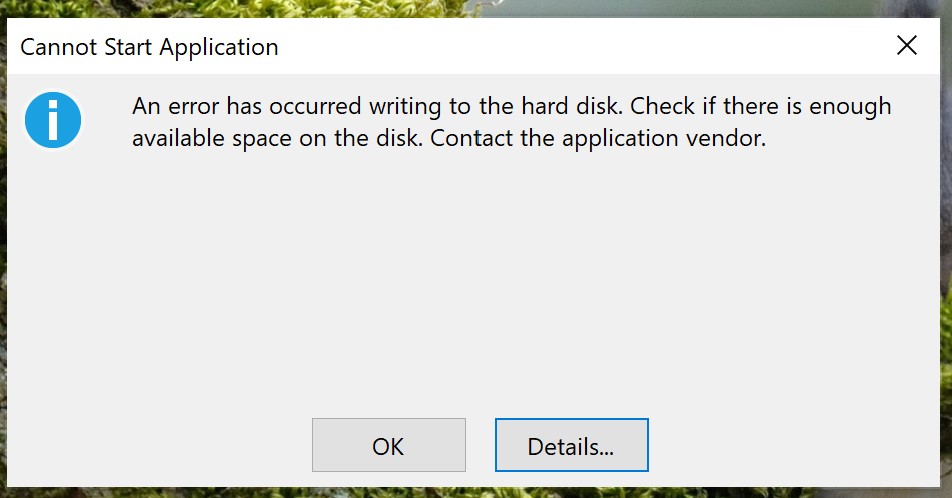Click the blank space right of Details
952x498 pixels.
(790, 445)
